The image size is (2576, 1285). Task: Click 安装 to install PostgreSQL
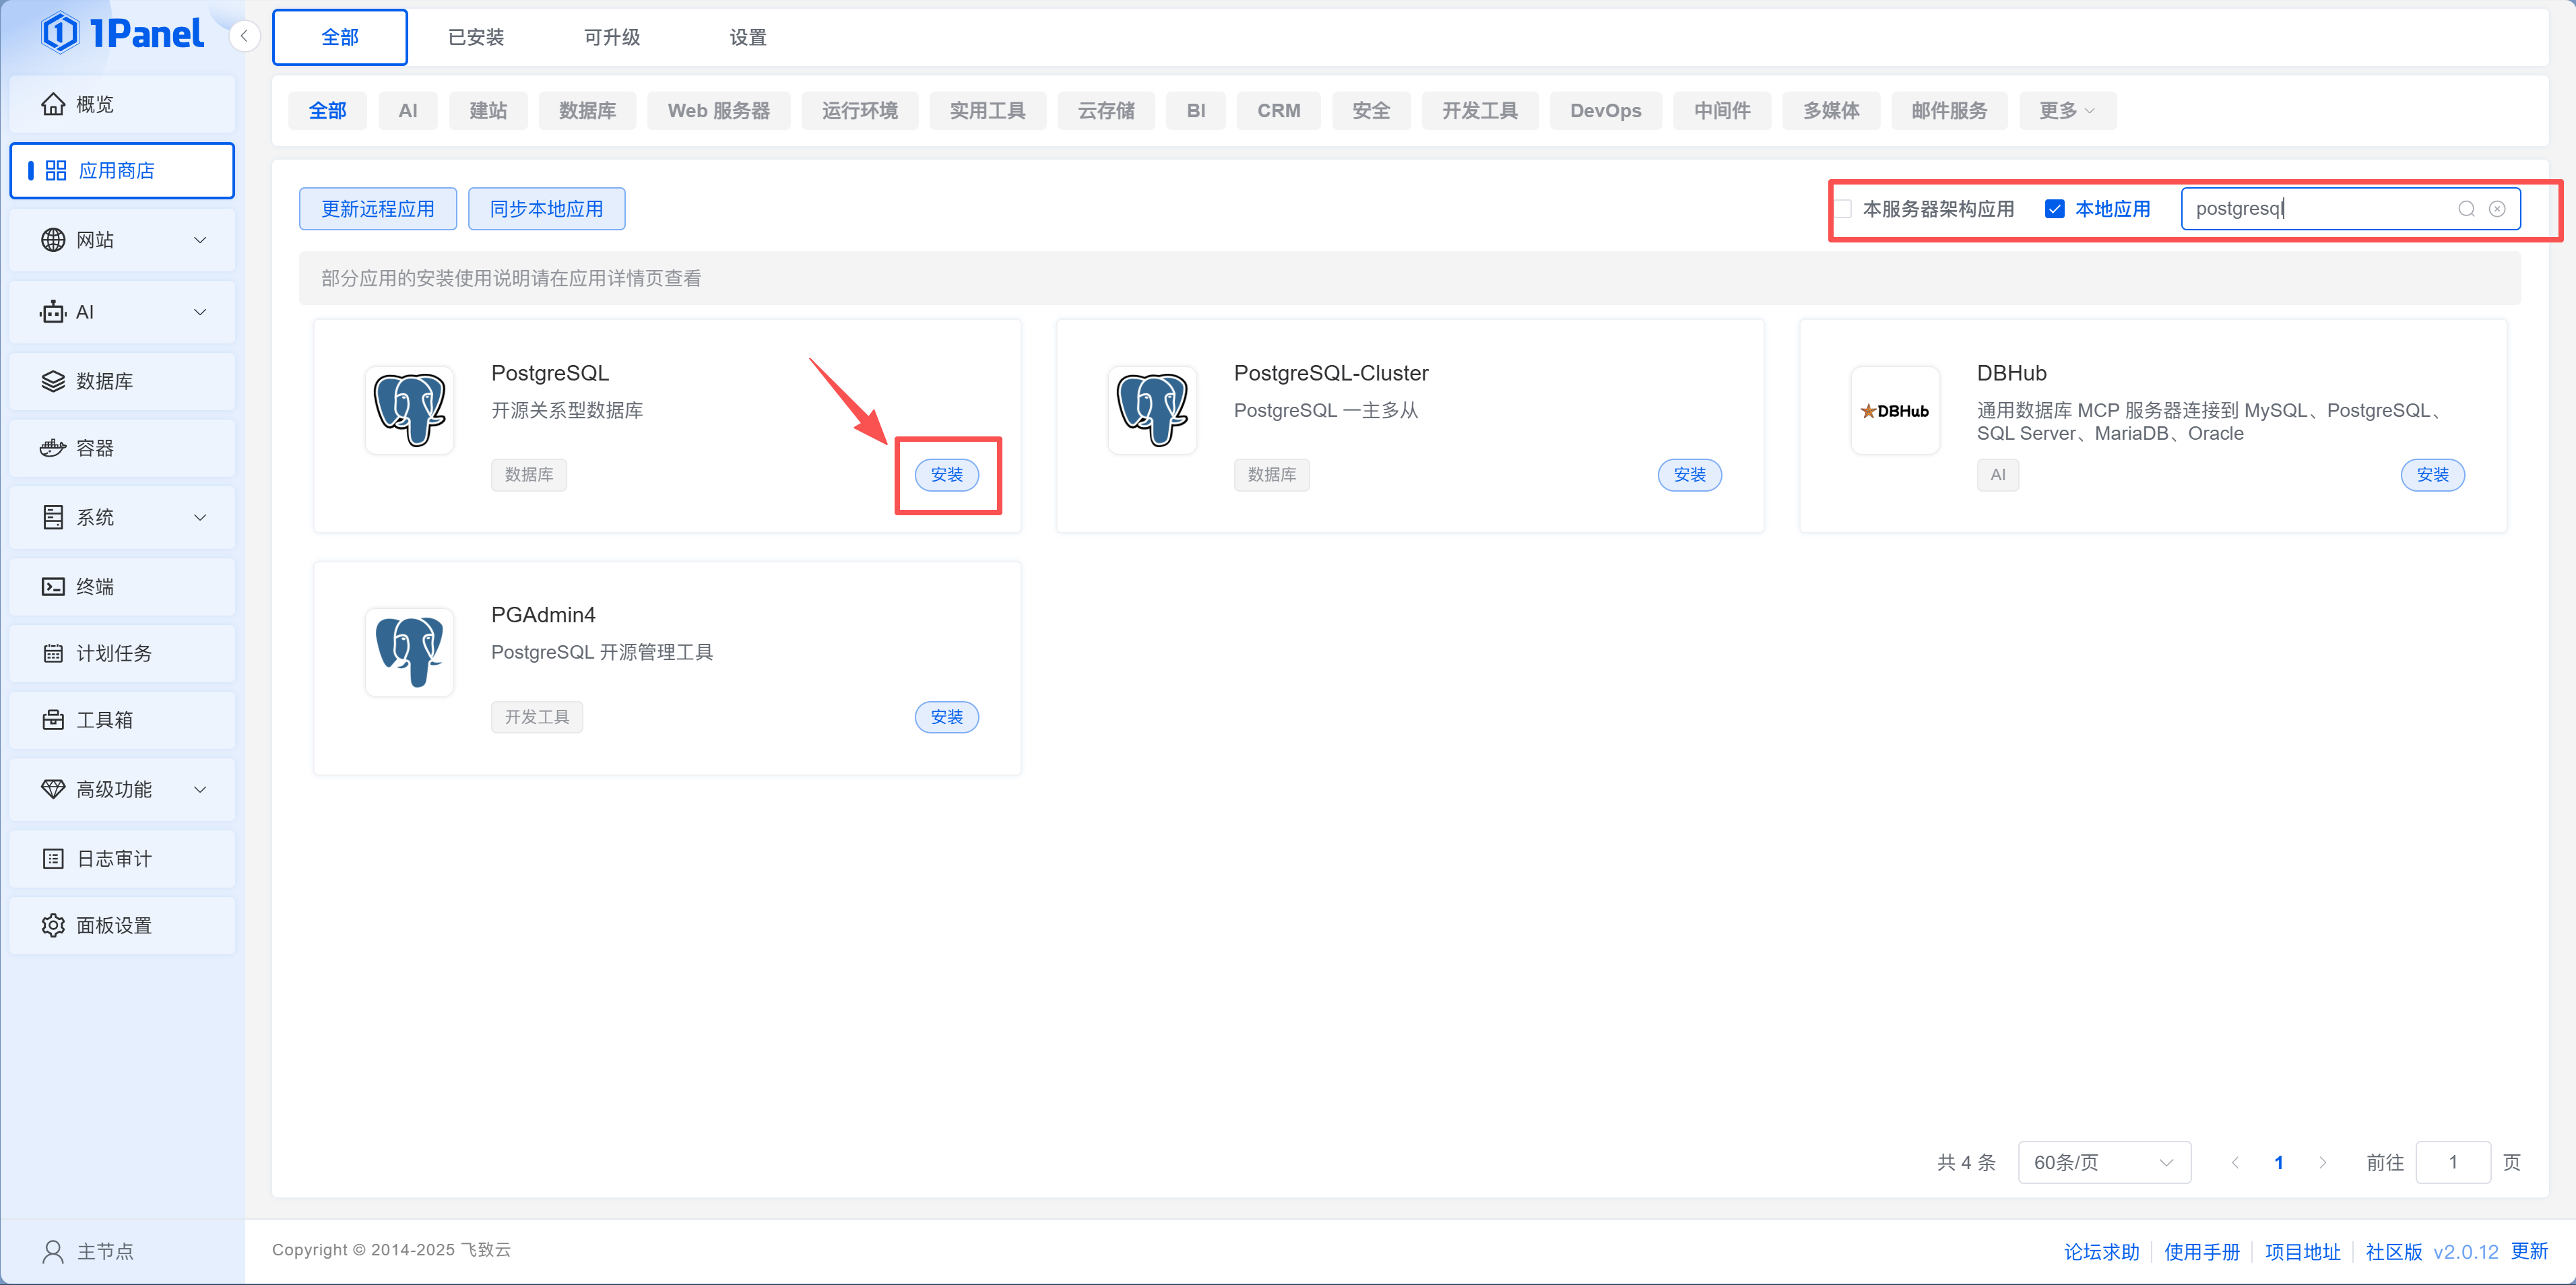(x=947, y=475)
